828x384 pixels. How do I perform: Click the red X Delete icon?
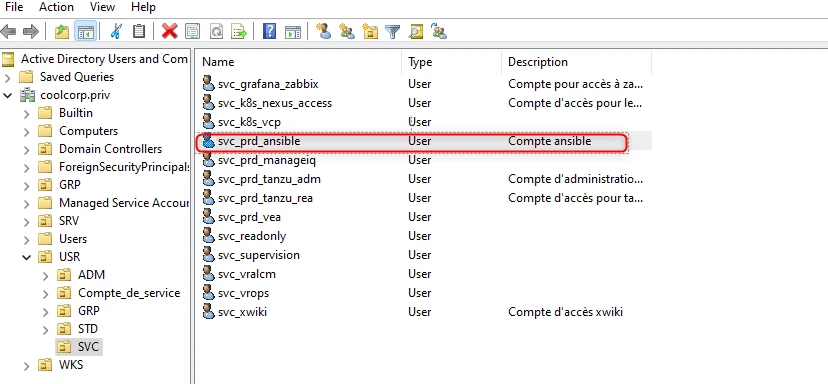pyautogui.click(x=170, y=32)
